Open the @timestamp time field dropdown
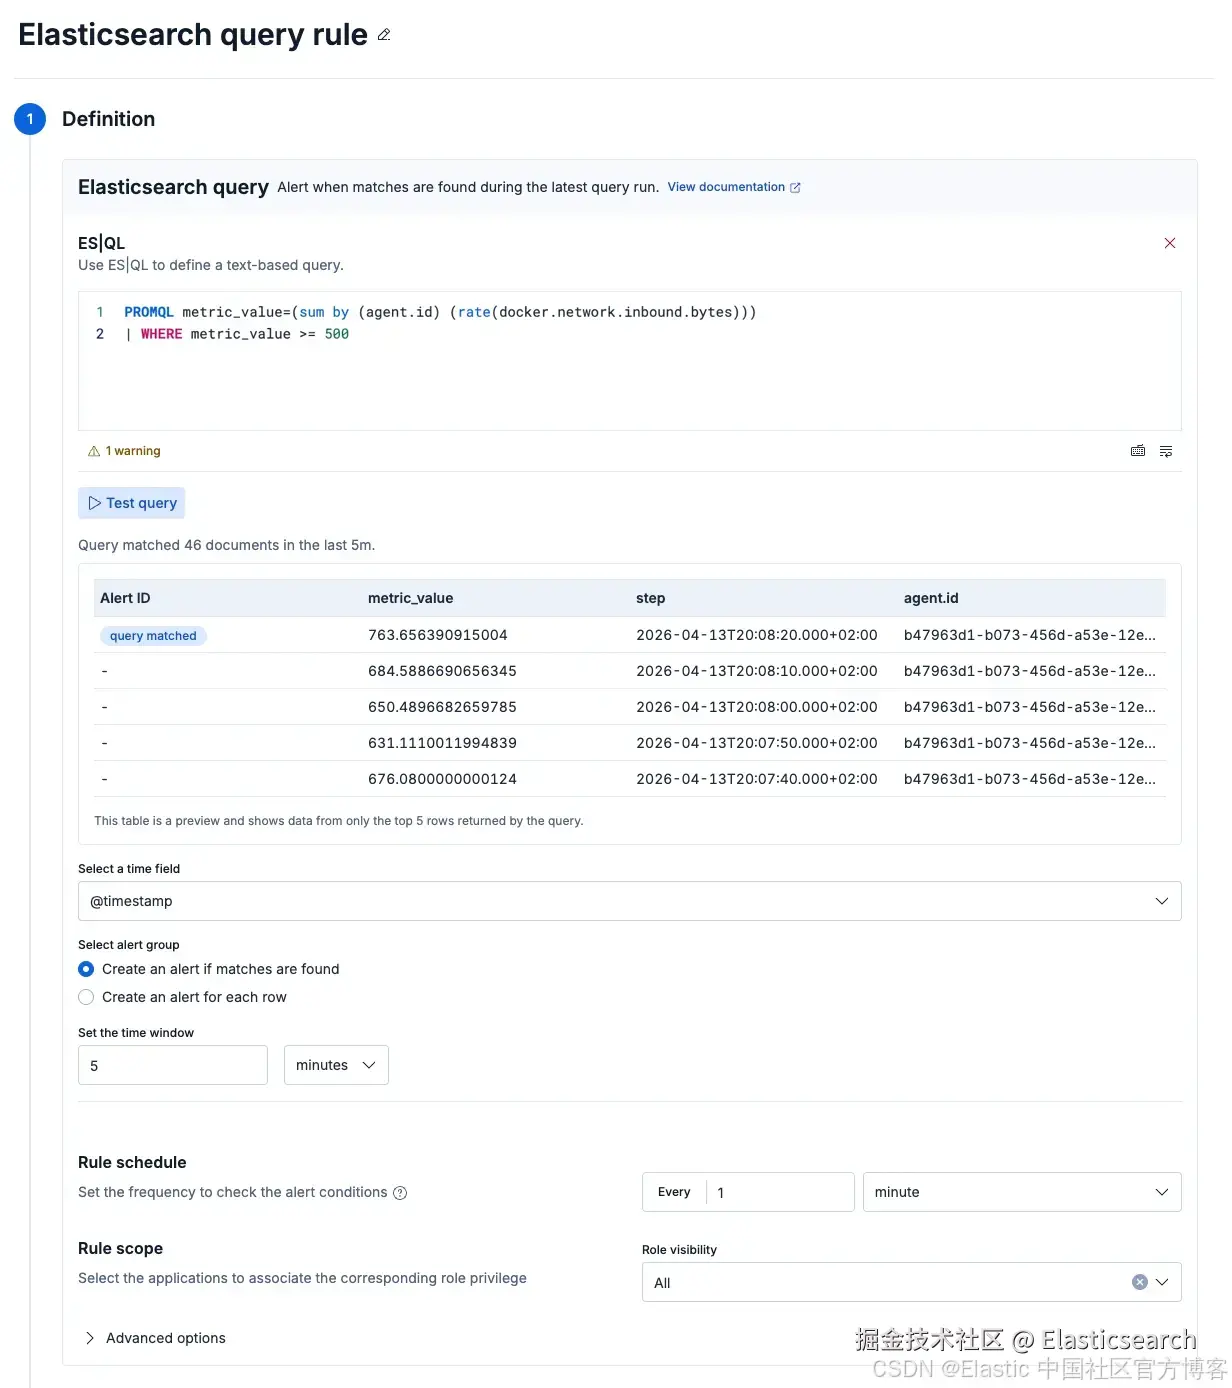The height and width of the screenshot is (1388, 1232). click(x=630, y=901)
